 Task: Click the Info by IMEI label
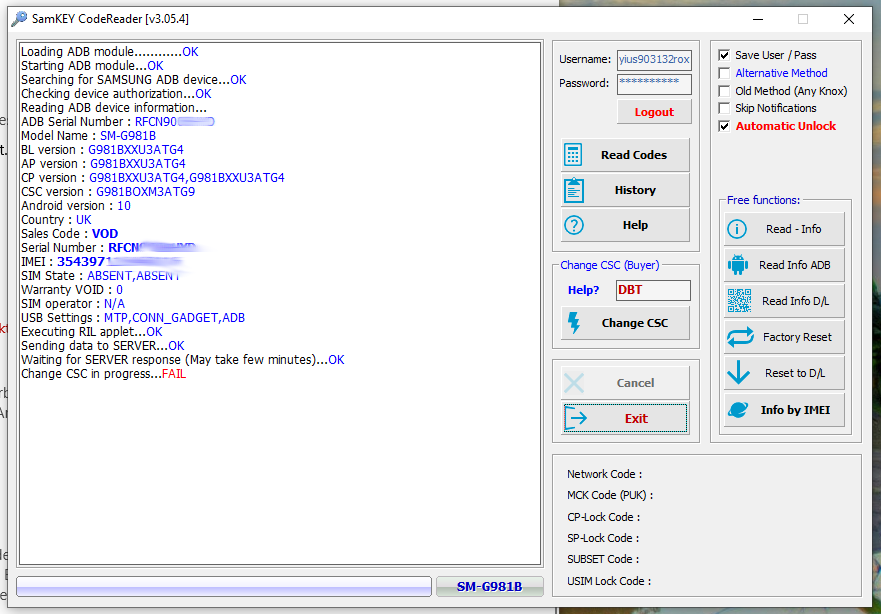pyautogui.click(x=795, y=410)
